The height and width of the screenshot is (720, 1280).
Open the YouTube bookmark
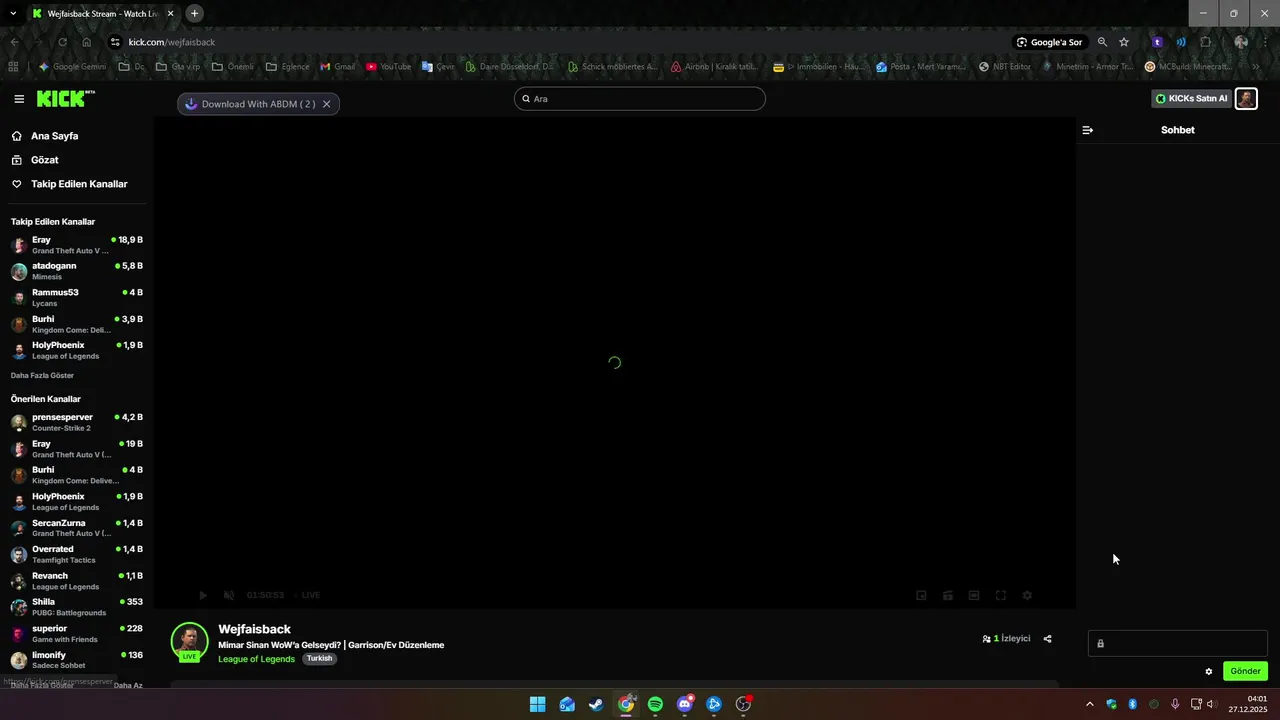coord(388,67)
